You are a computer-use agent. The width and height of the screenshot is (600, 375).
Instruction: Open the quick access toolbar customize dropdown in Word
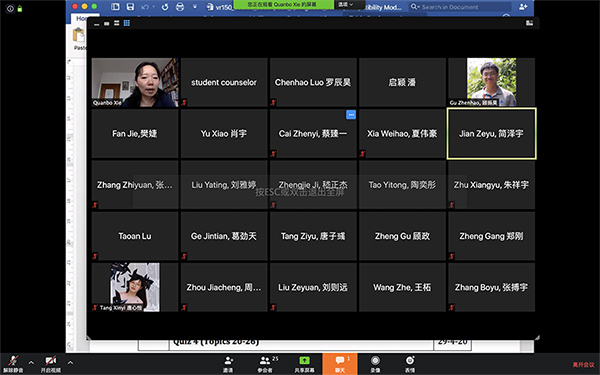pyautogui.click(x=195, y=7)
